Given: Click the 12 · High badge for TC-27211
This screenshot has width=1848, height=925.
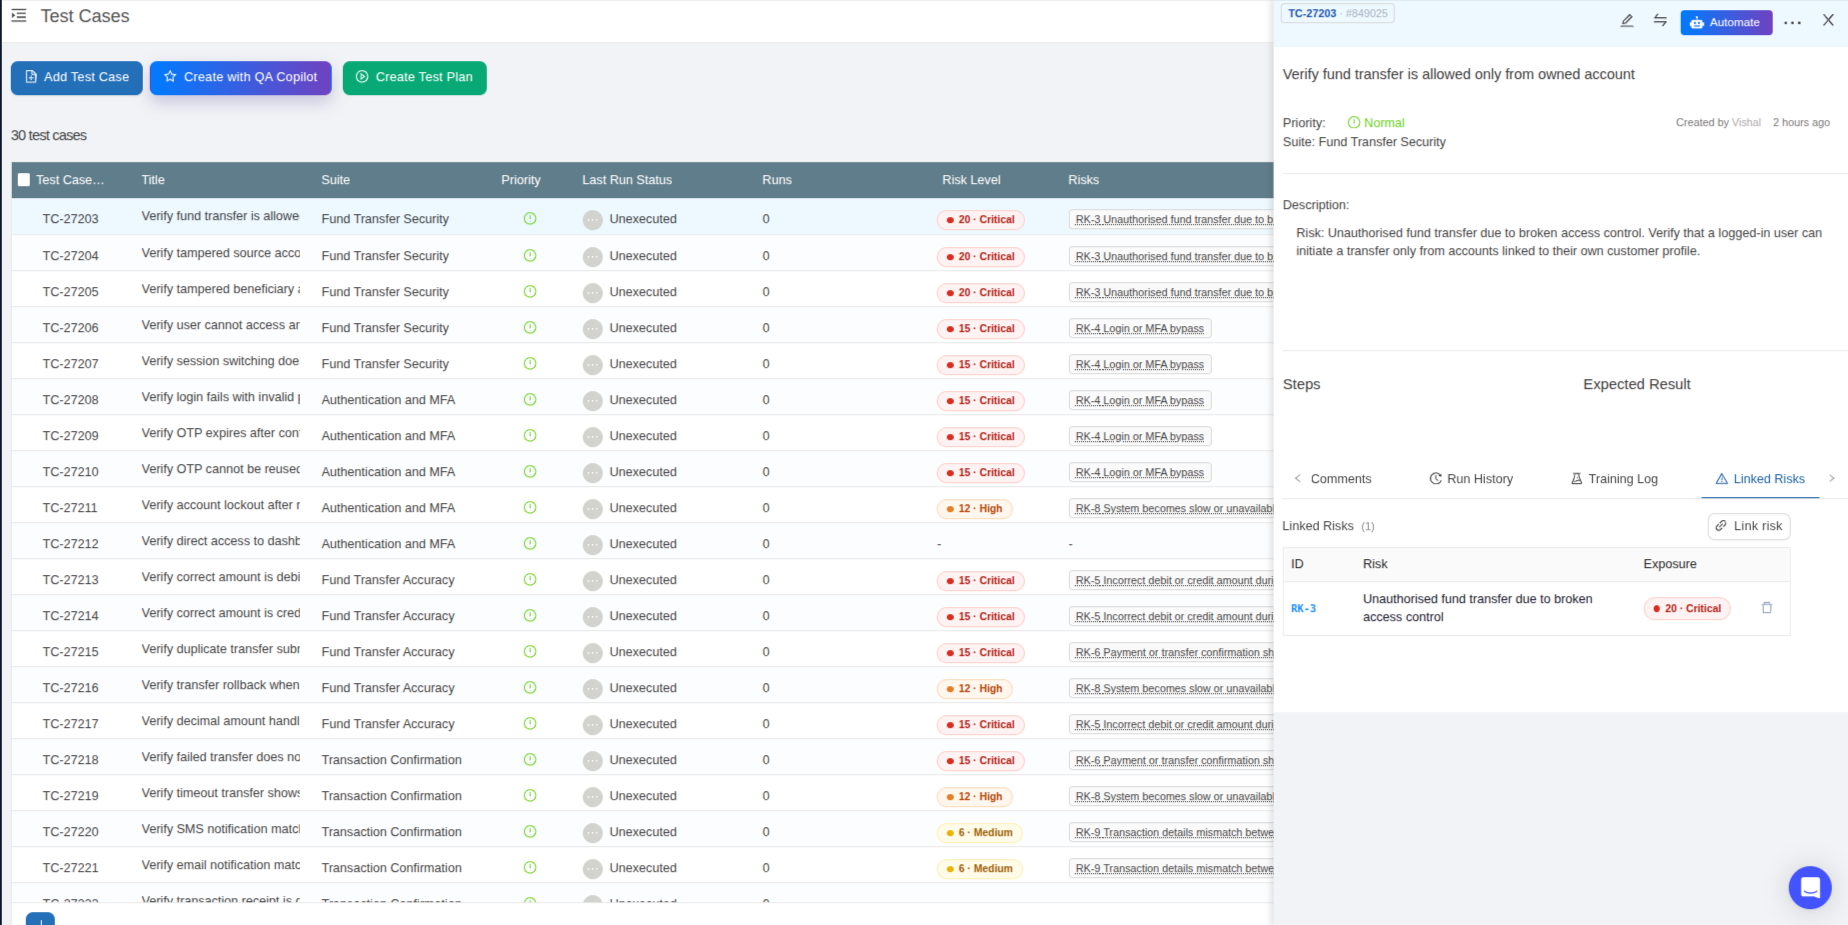Looking at the screenshot, I should pos(975,508).
